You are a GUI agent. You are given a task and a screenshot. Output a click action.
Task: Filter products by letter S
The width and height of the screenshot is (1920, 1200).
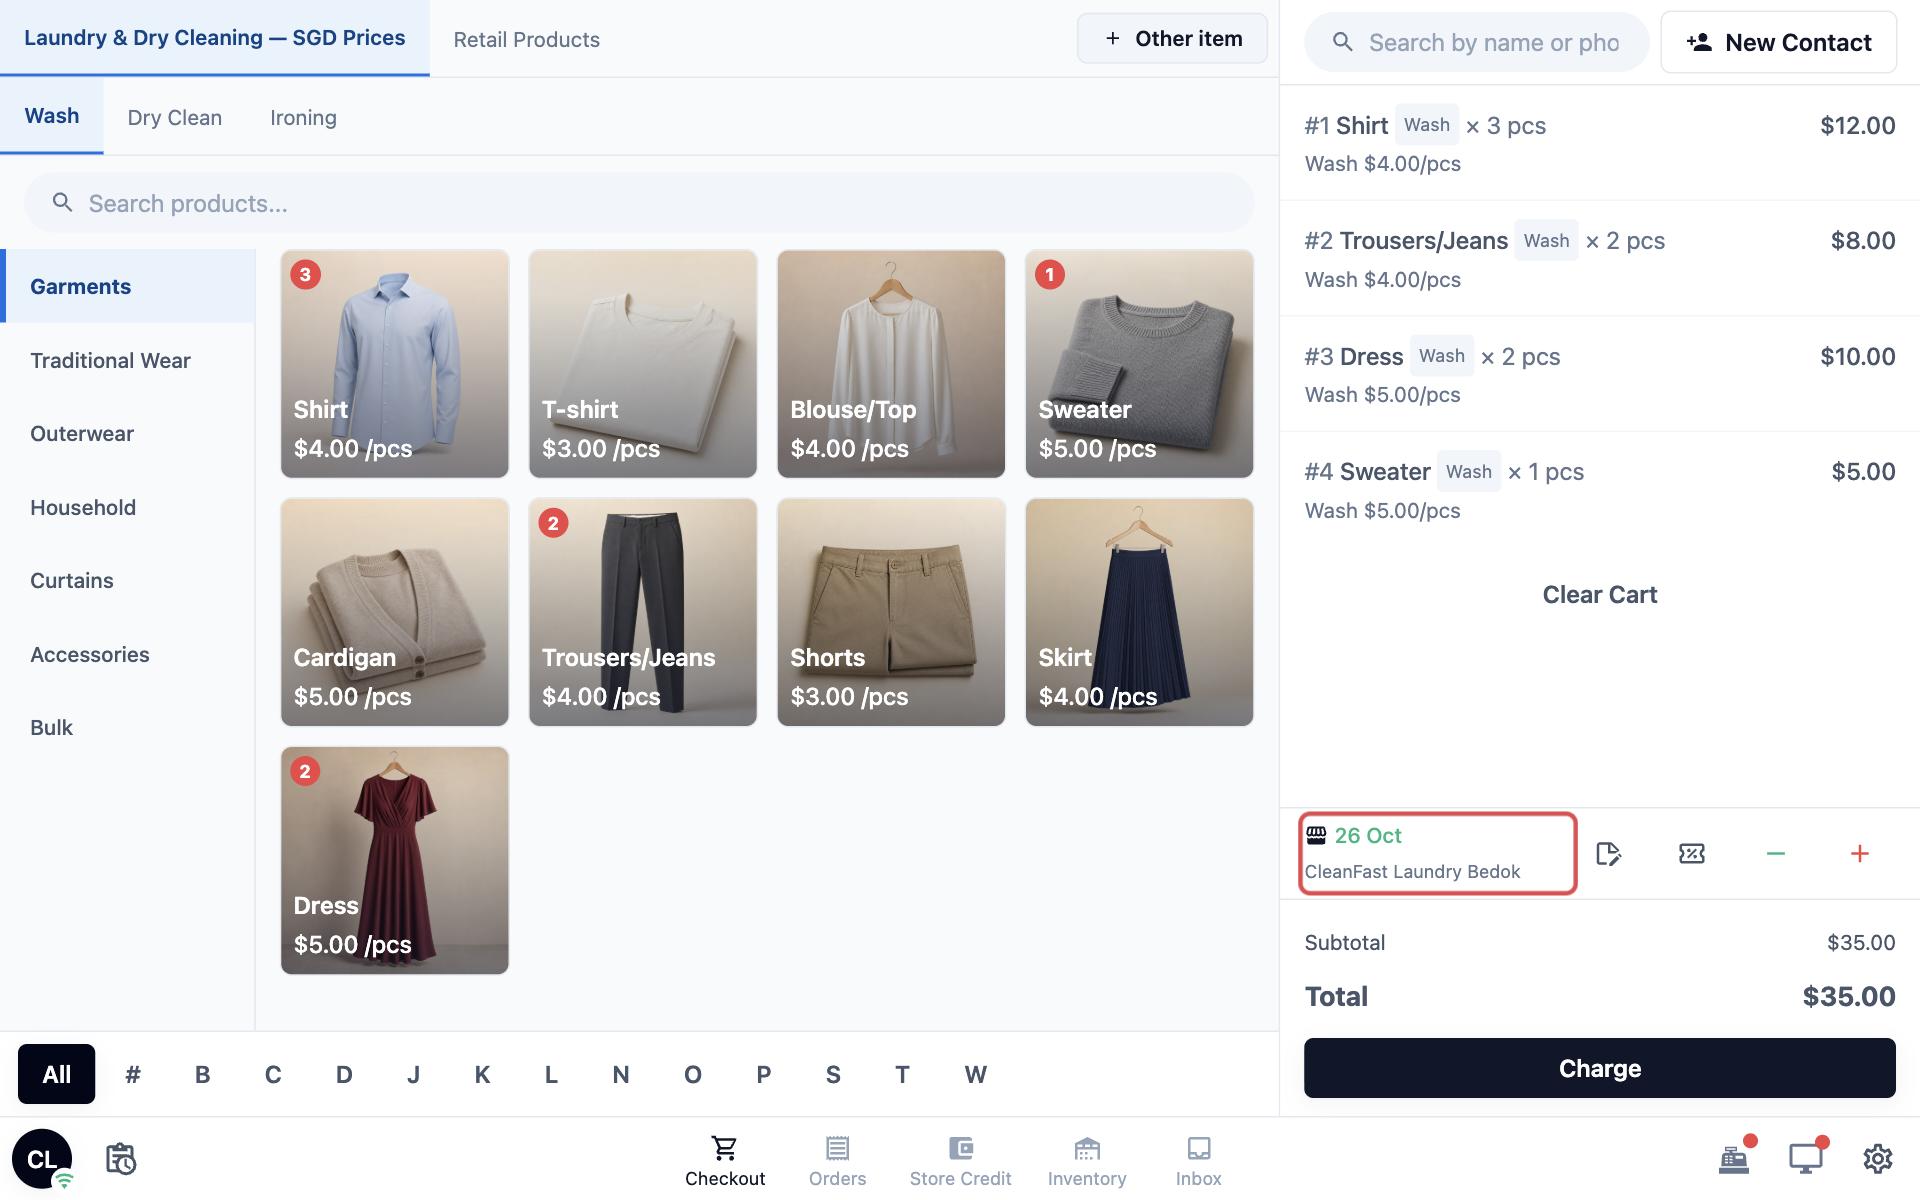click(833, 1075)
